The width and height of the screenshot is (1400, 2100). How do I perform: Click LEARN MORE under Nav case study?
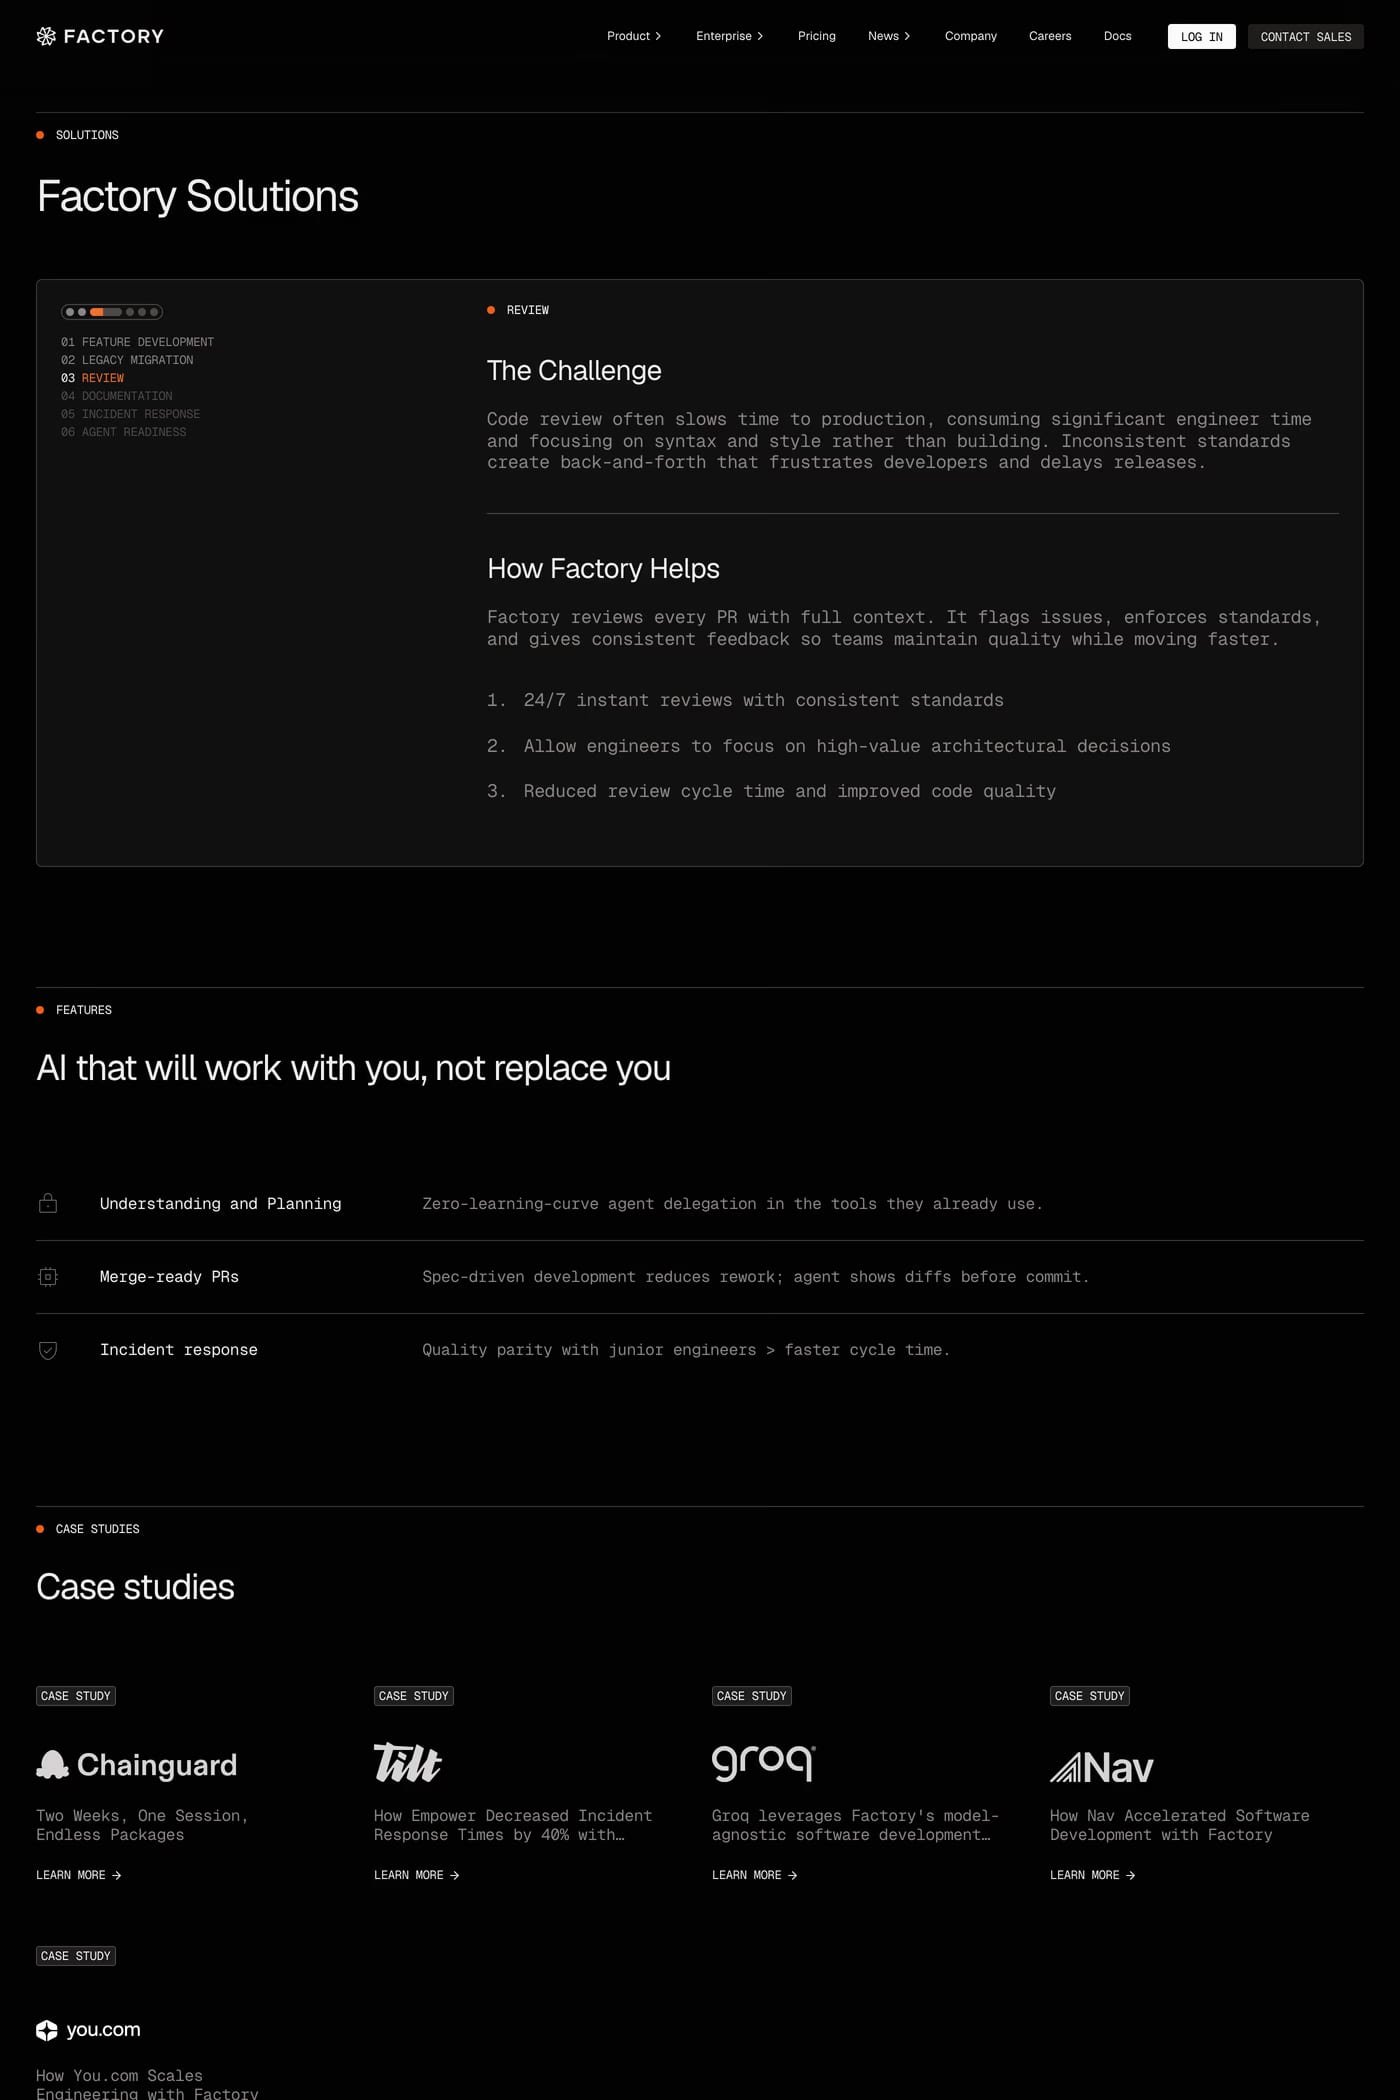click(x=1093, y=1875)
